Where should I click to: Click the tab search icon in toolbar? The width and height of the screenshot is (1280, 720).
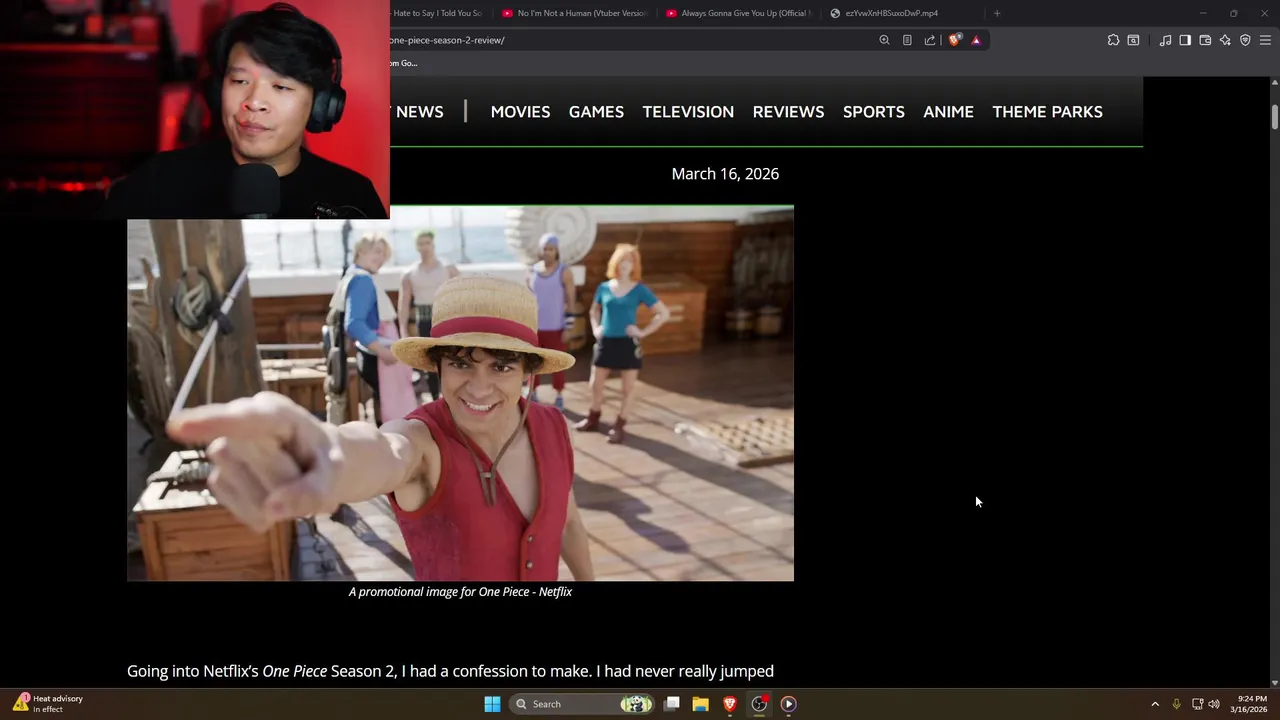[1133, 40]
